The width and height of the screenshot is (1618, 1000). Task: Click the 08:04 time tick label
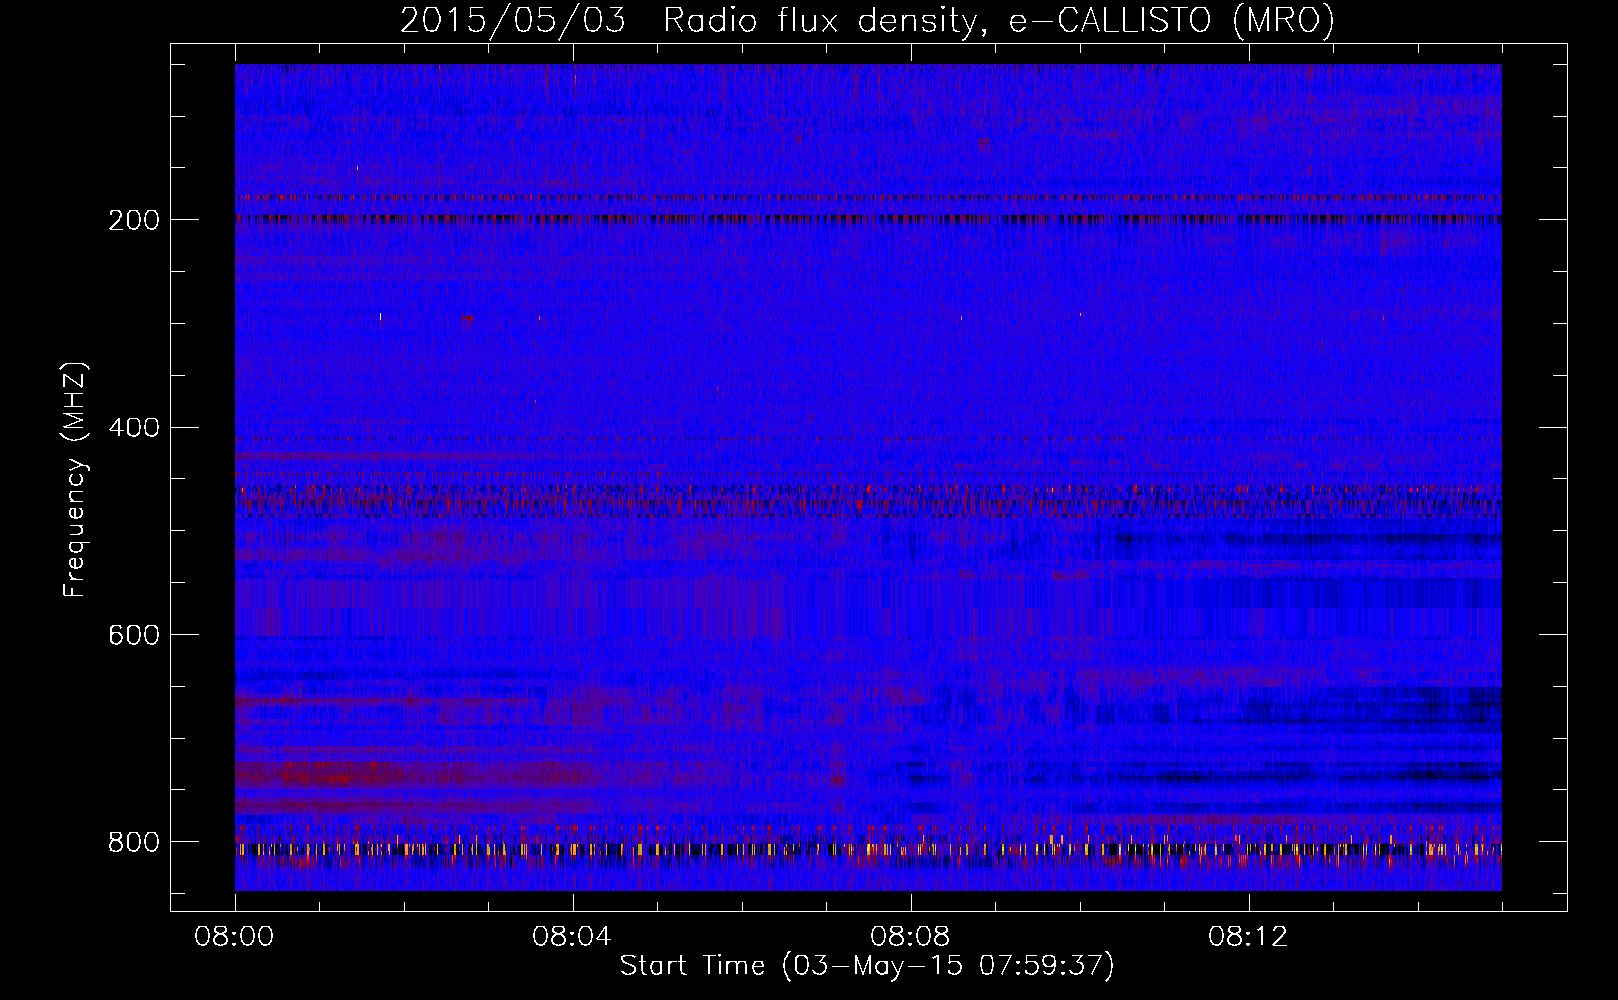point(573,937)
